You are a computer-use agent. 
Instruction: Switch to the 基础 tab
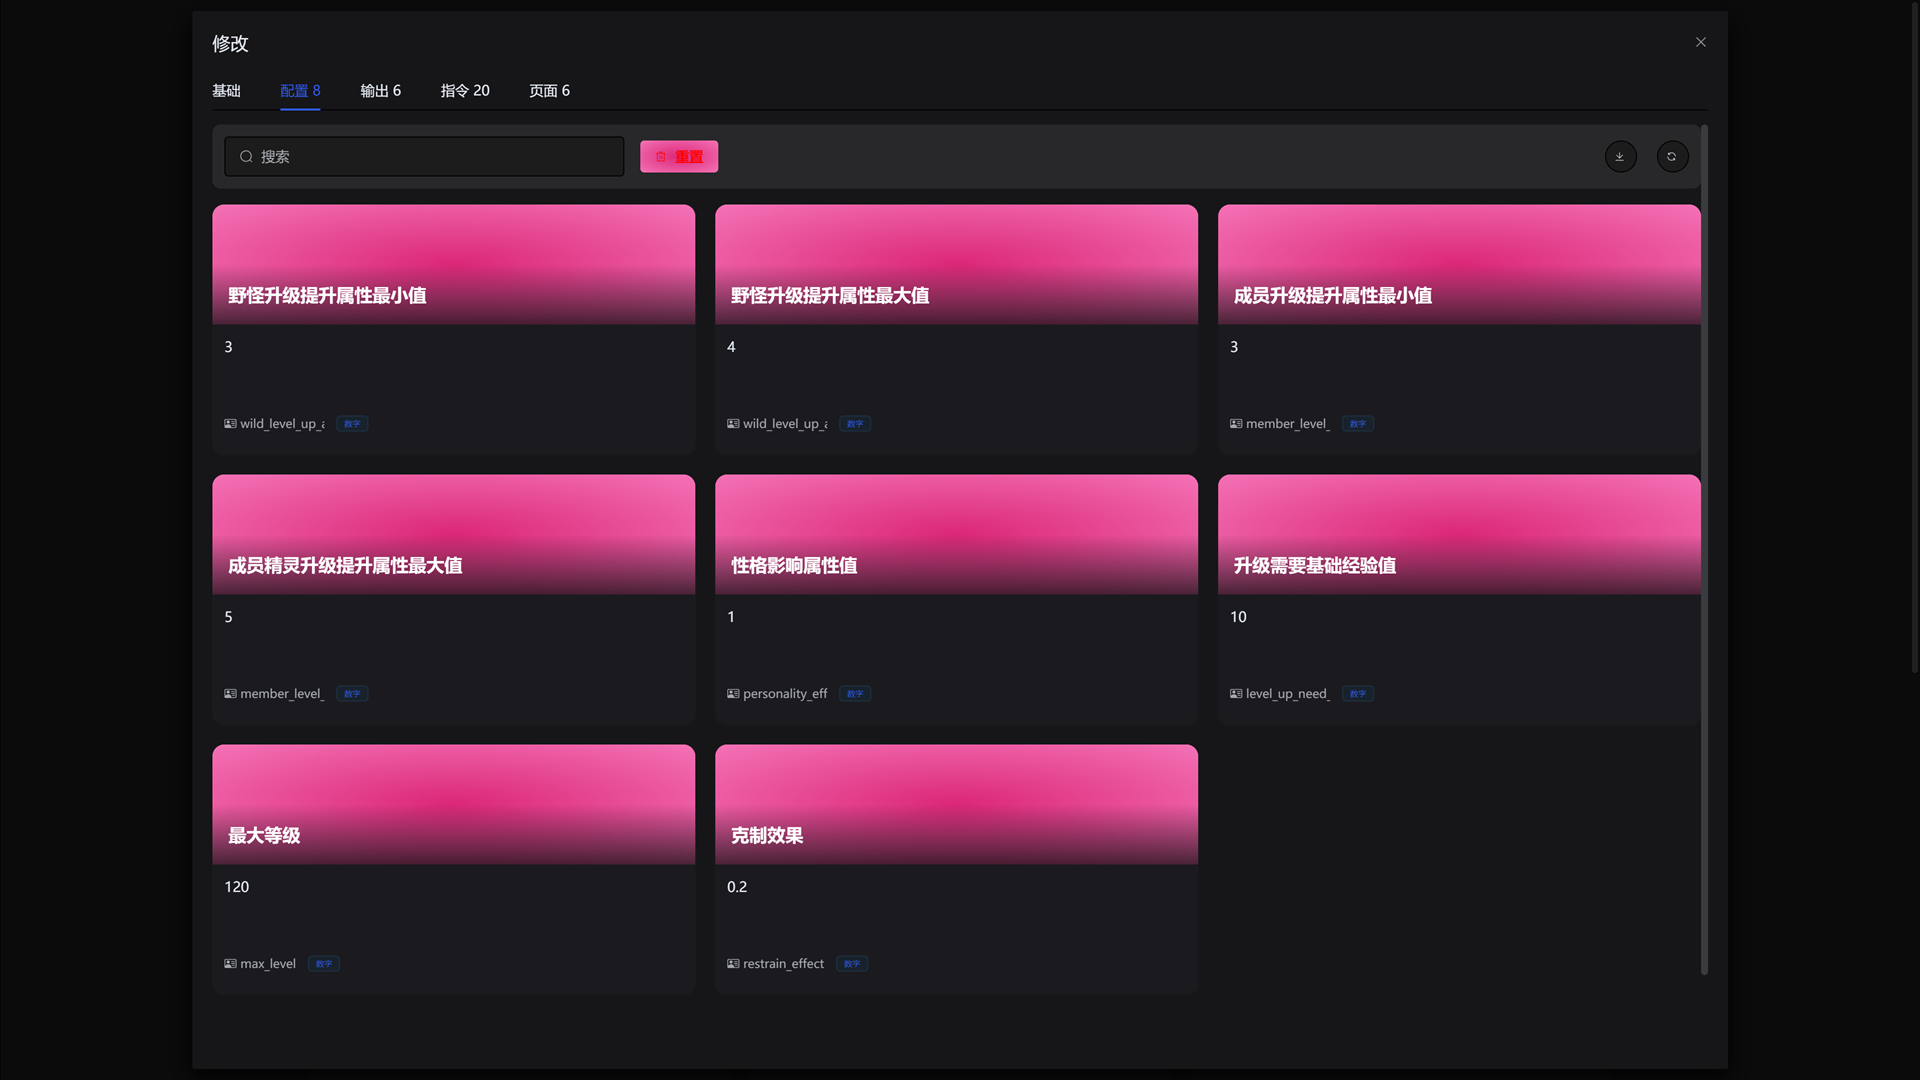226,91
